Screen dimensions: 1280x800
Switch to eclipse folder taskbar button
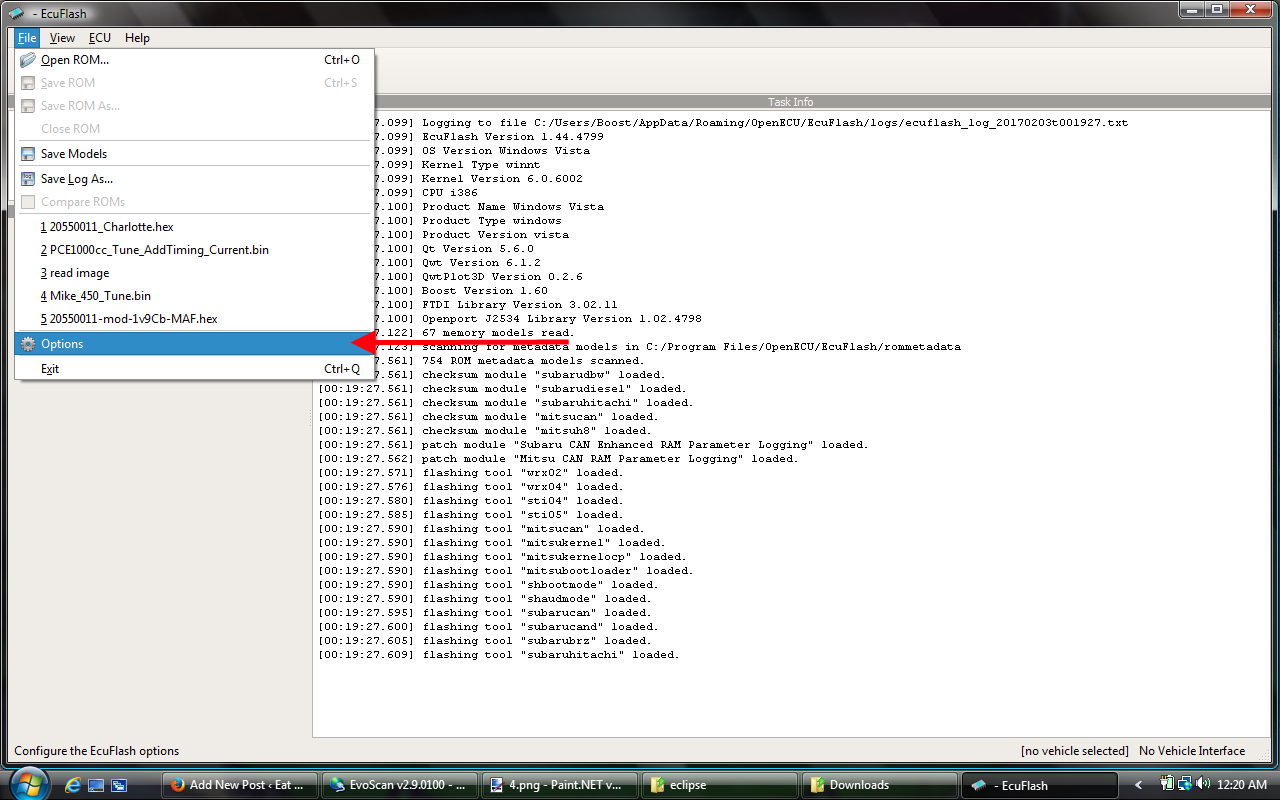tap(720, 785)
